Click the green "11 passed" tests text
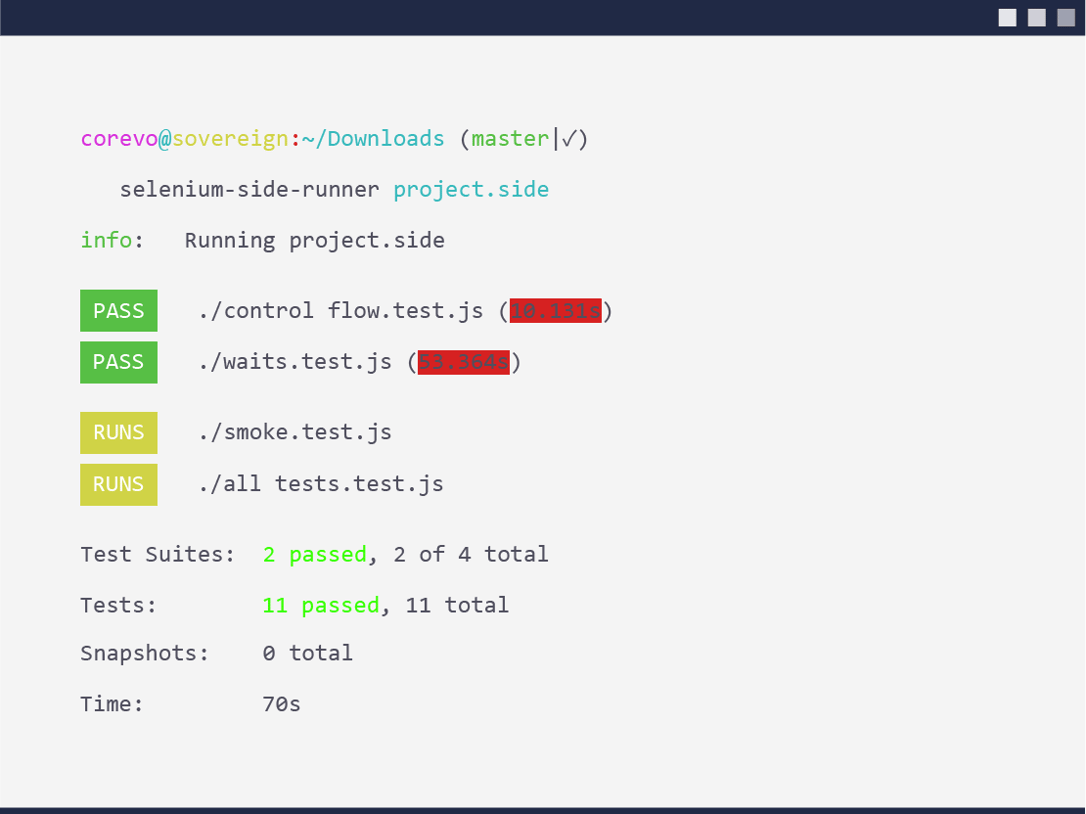1086x814 pixels. pyautogui.click(x=321, y=606)
